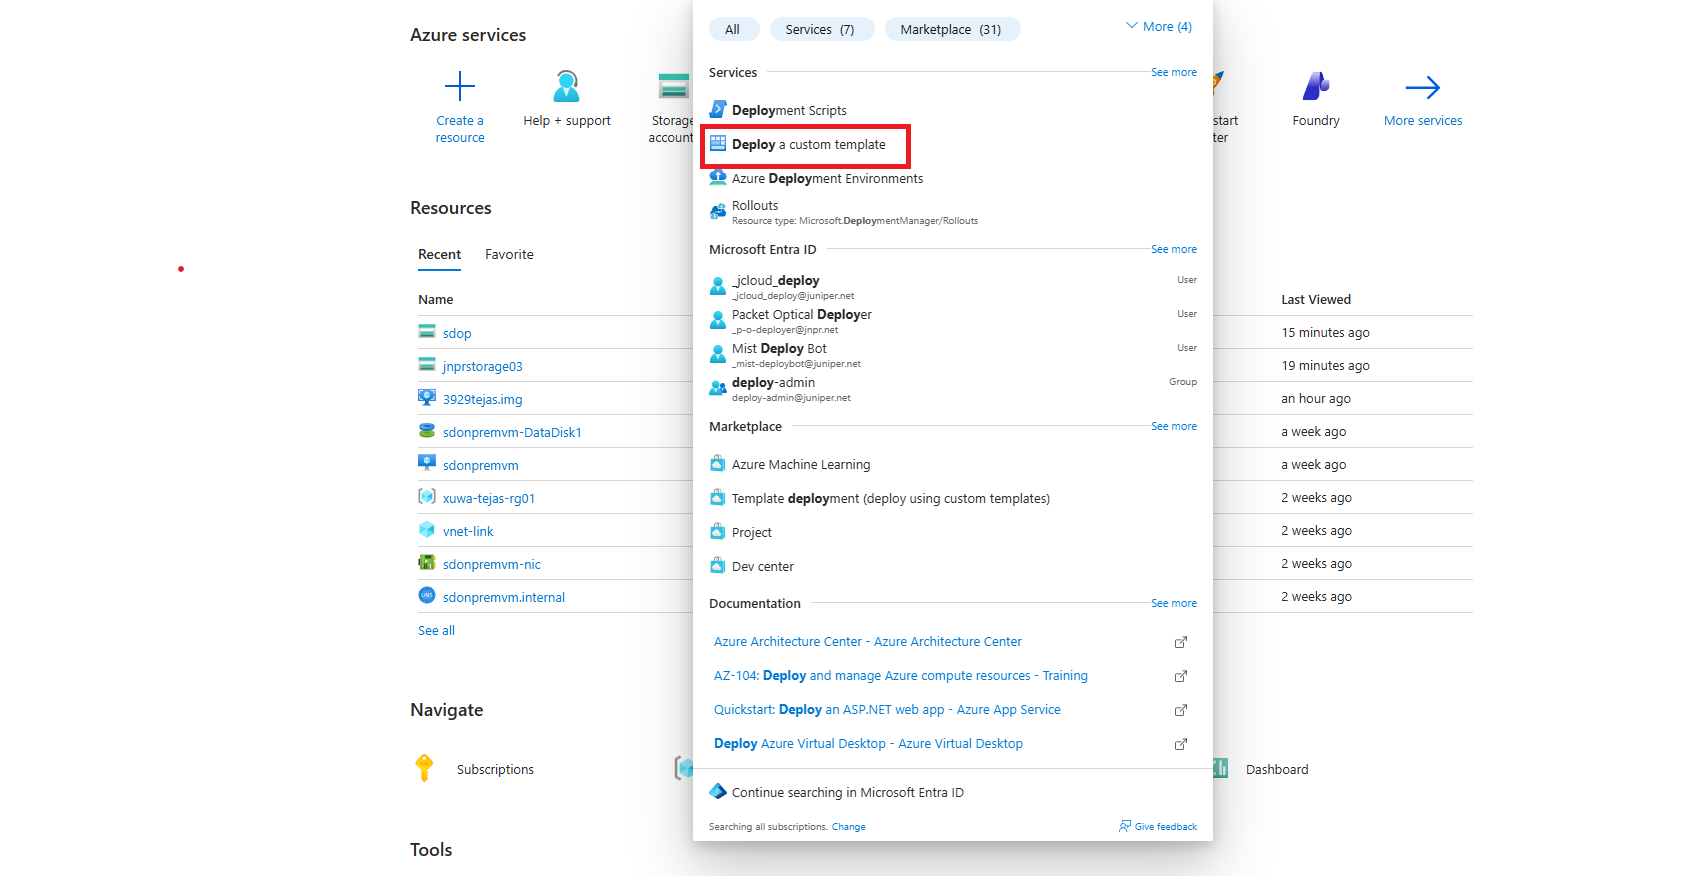Open AZ-104 Deploy and manage training link
1689x876 pixels.
(x=901, y=676)
